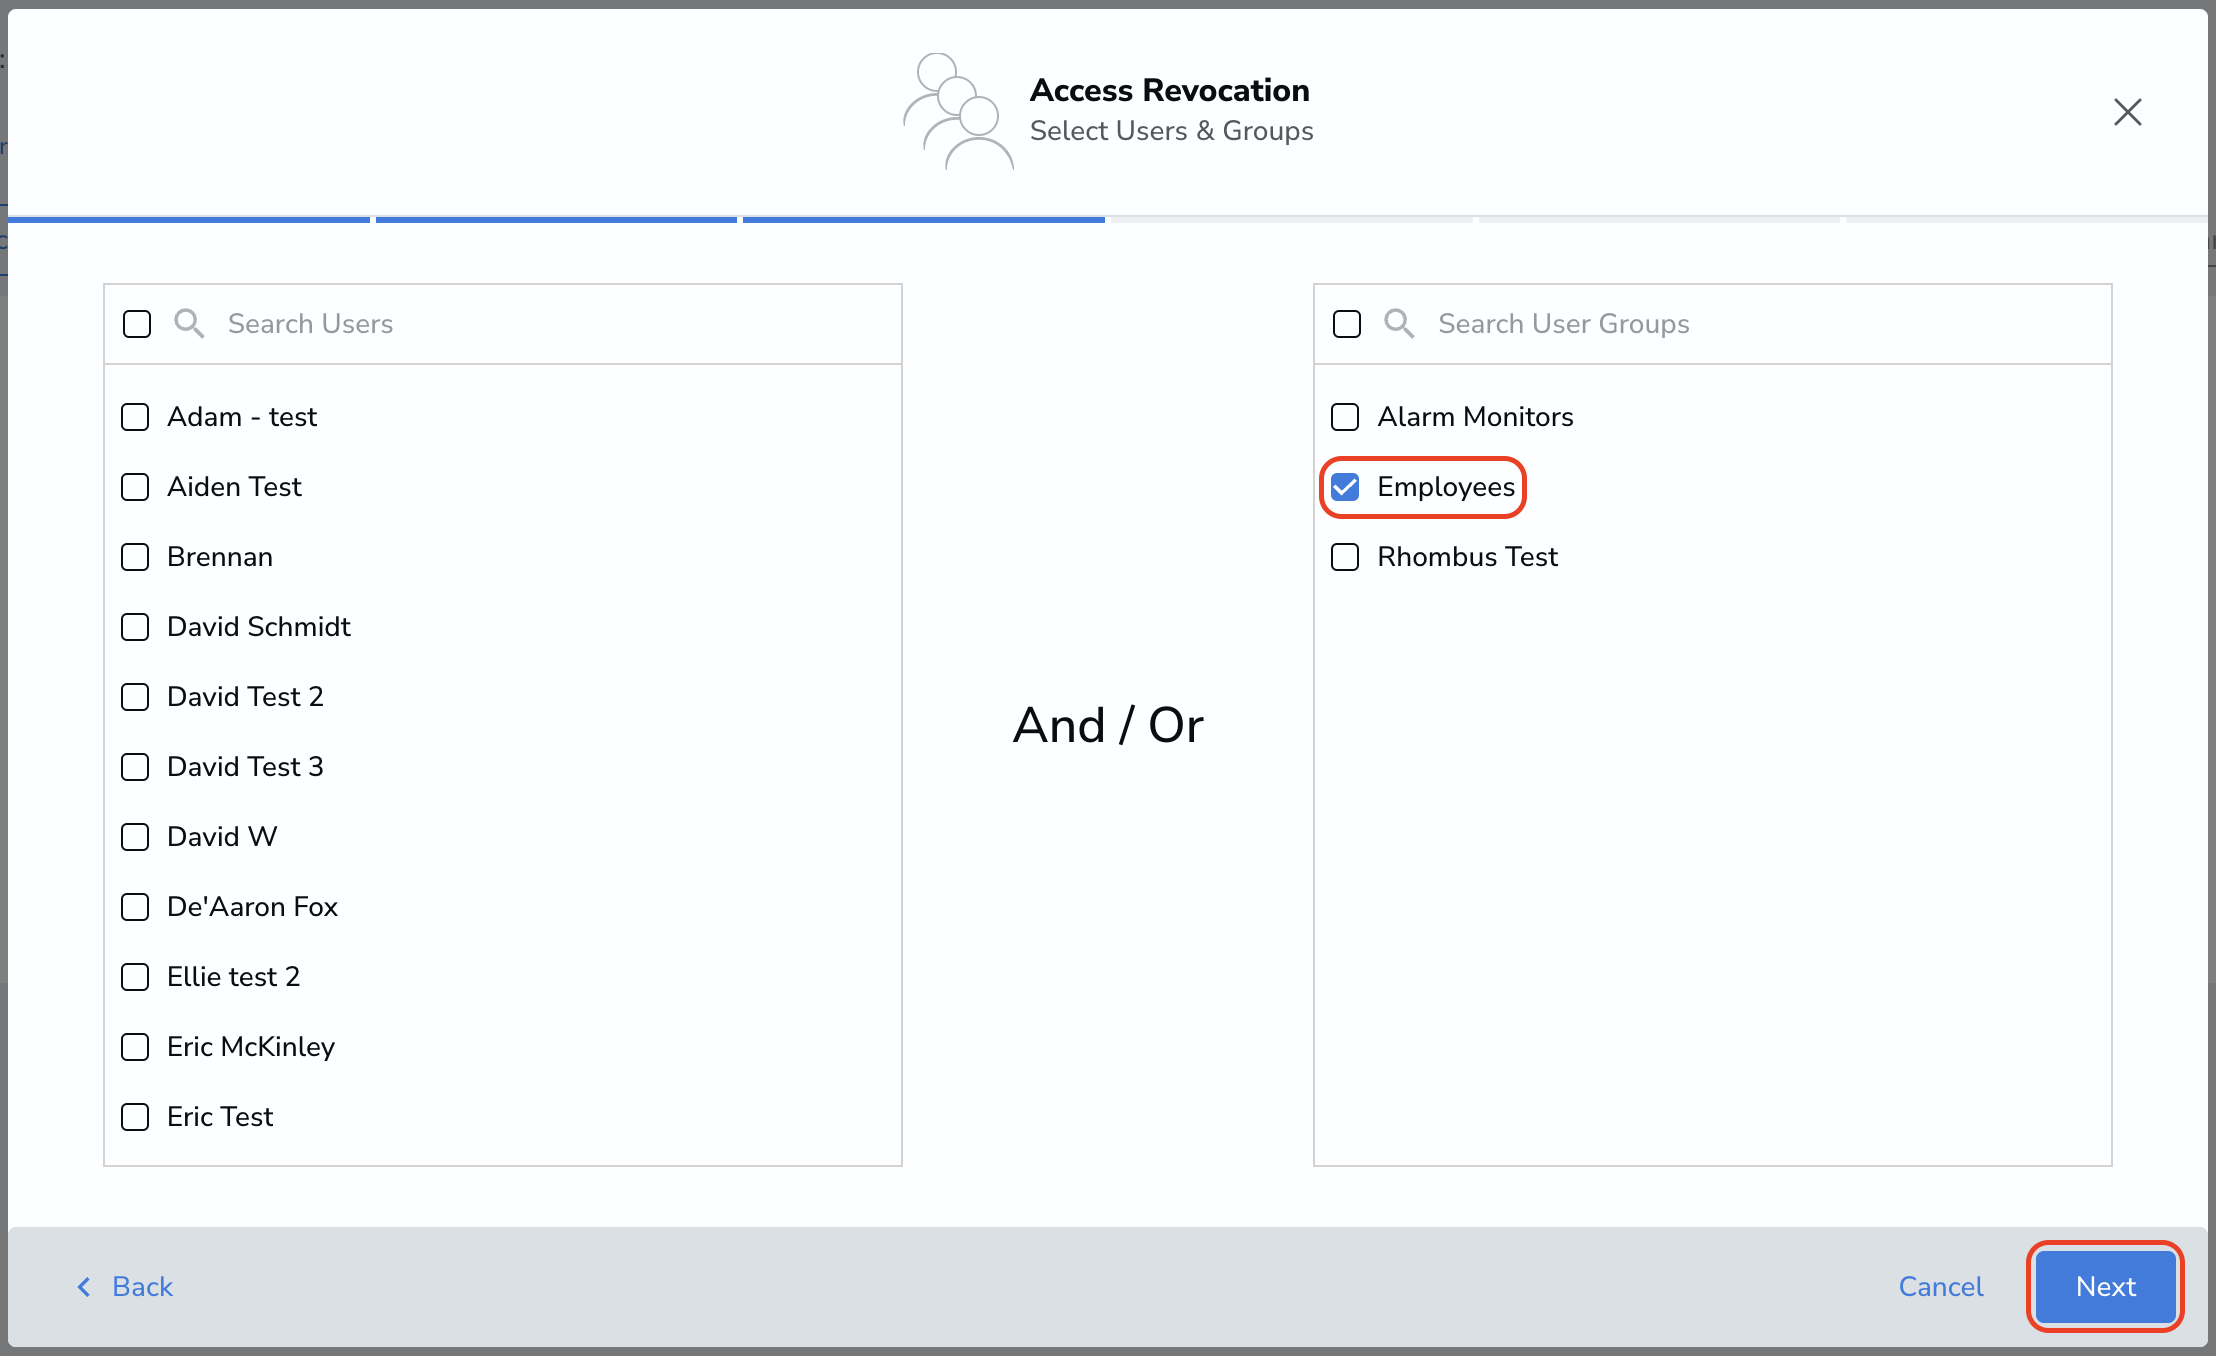Click the Cancel link
The image size is (2216, 1356).
[1940, 1287]
